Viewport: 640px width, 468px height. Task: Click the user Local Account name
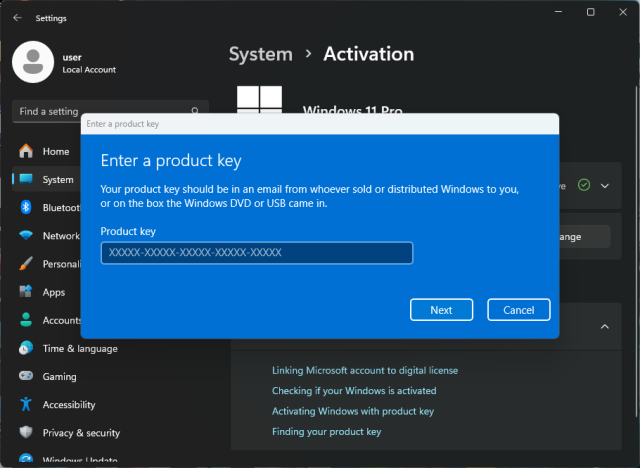[89, 70]
